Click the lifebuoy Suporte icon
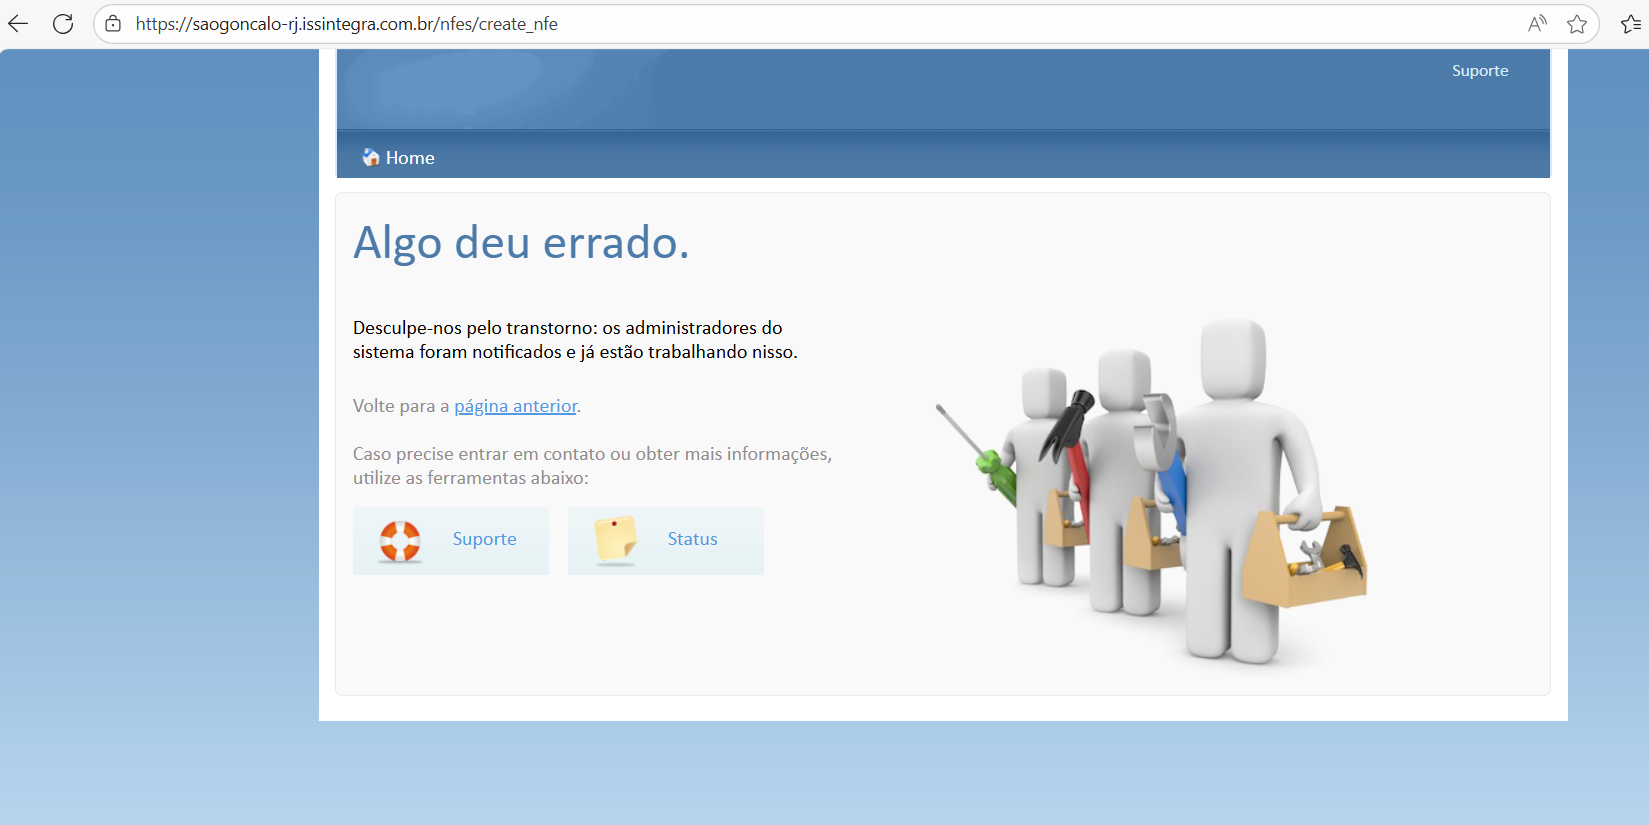 (x=400, y=541)
